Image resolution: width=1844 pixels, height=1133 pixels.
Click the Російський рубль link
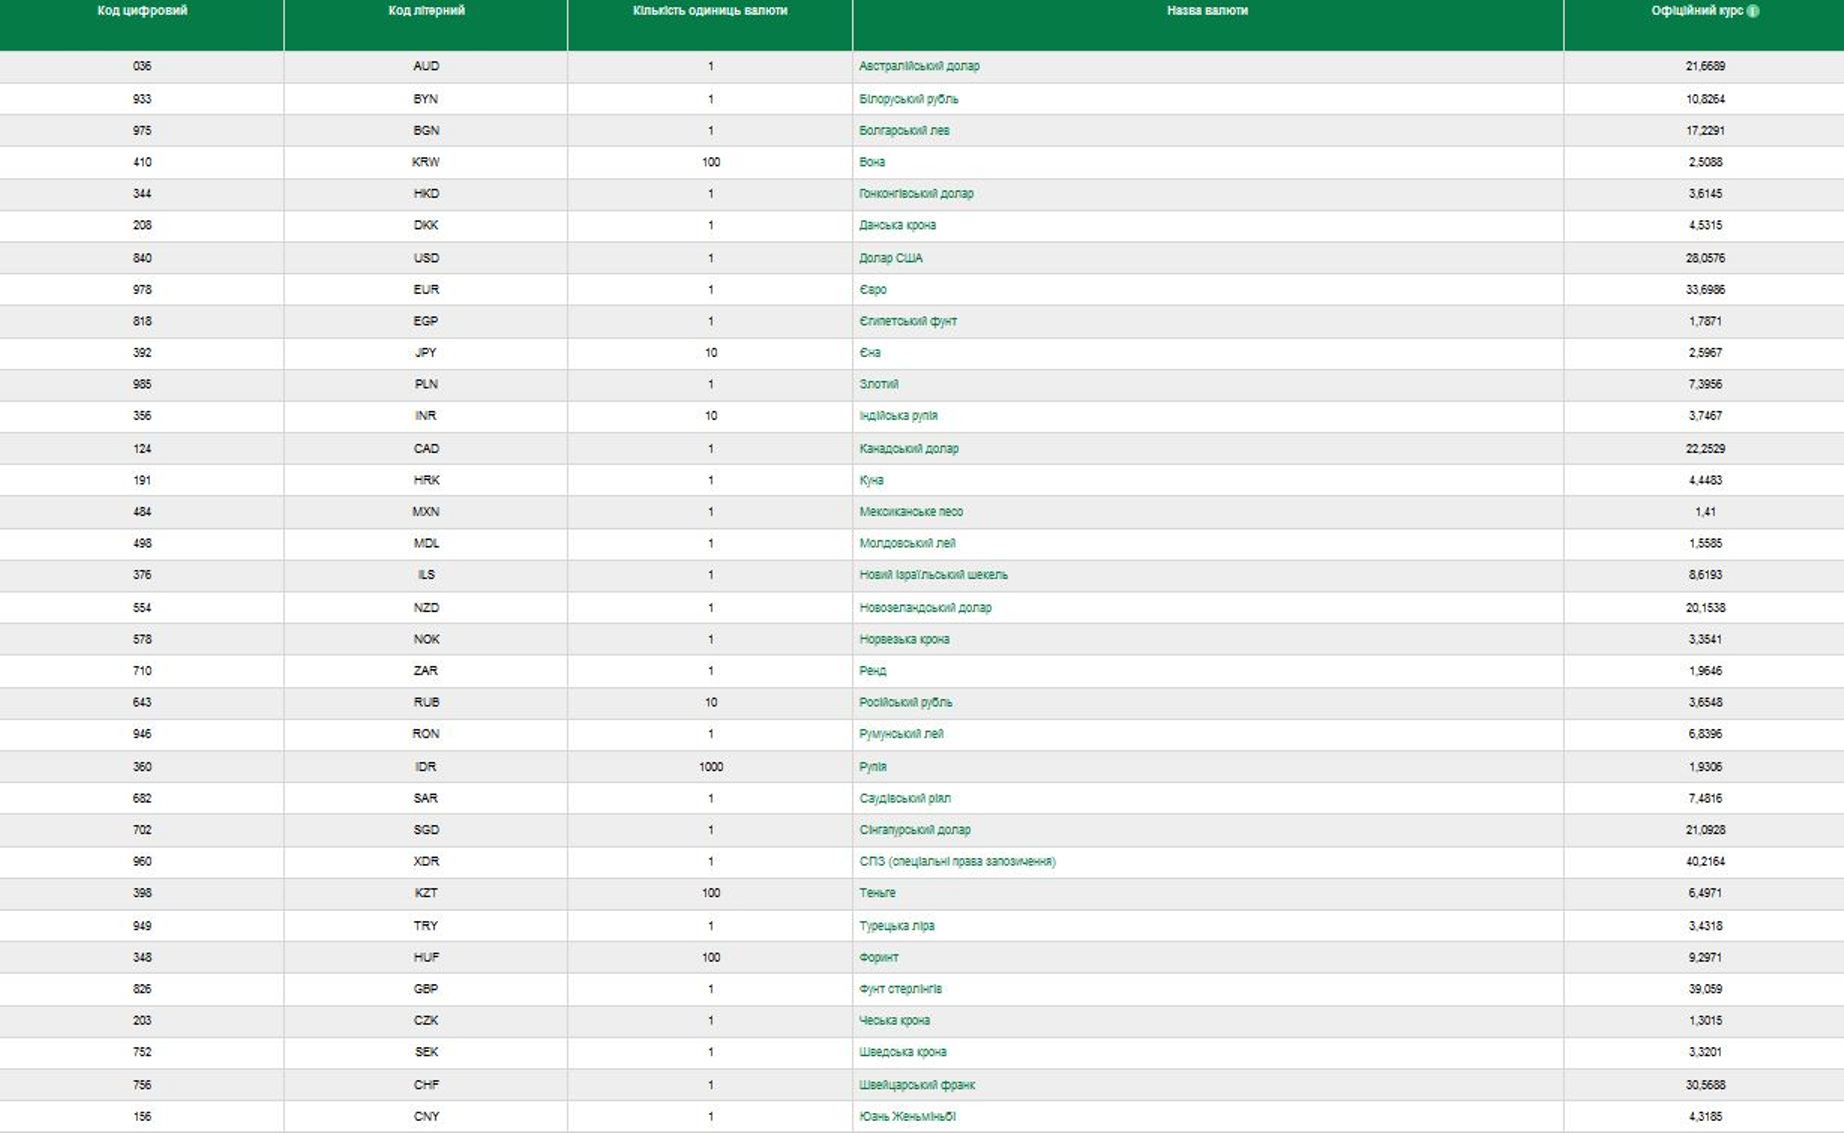click(x=905, y=702)
